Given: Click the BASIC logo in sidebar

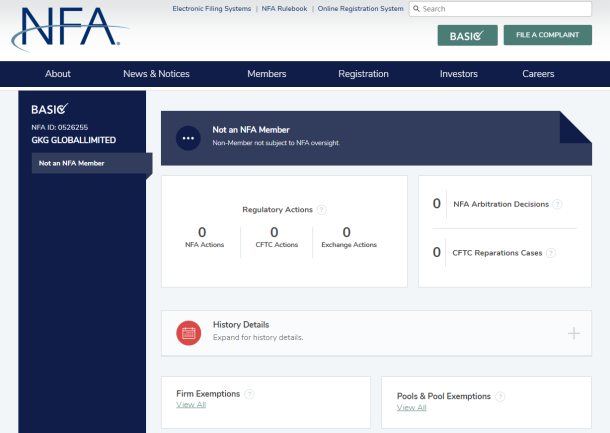Looking at the screenshot, I should [50, 109].
